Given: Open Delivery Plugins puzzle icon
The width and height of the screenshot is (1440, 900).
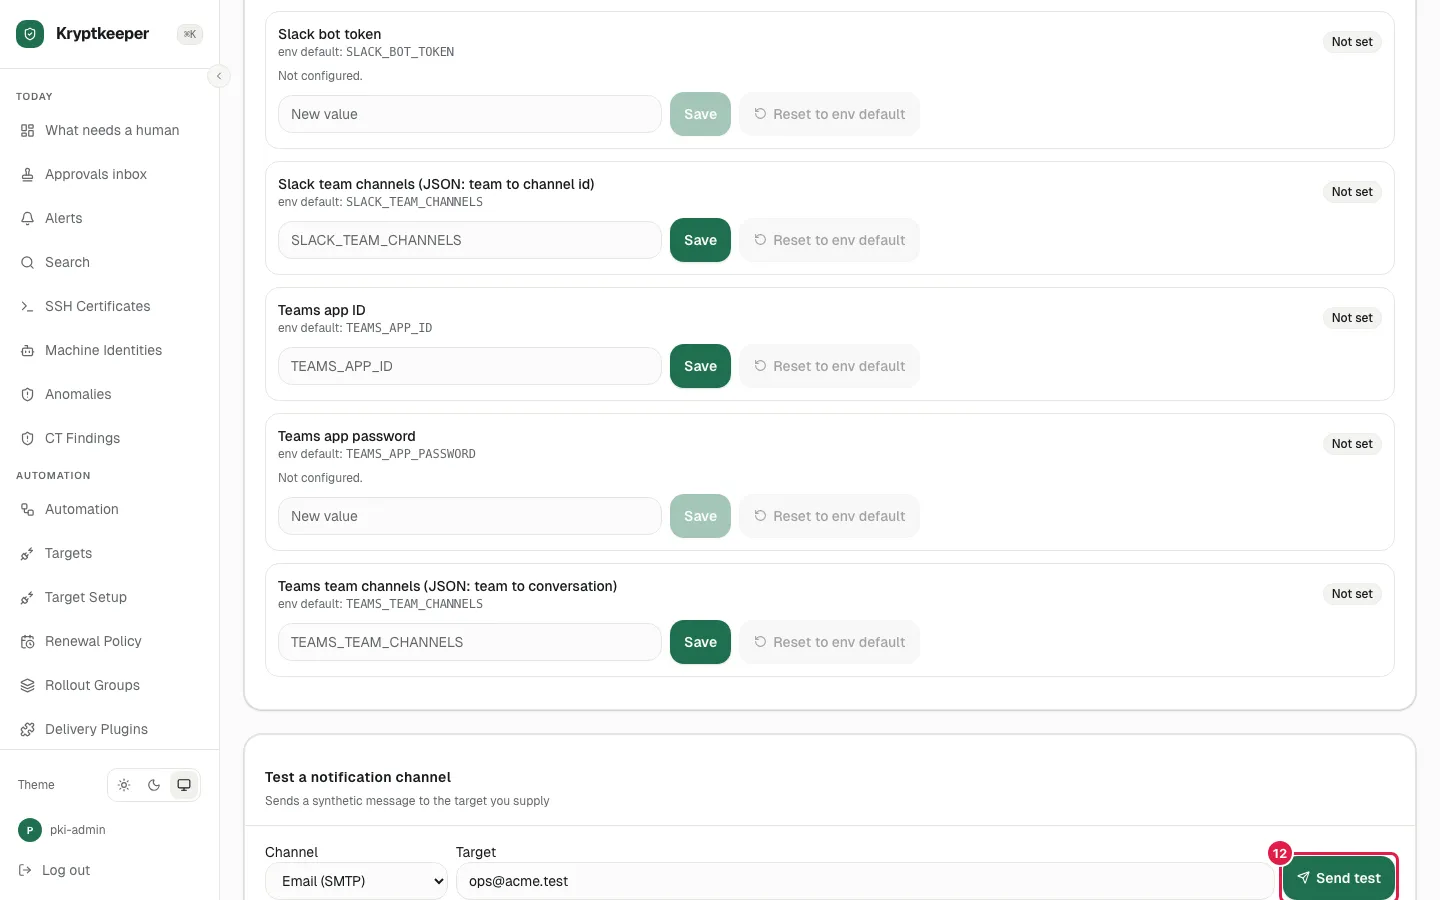Looking at the screenshot, I should coord(27,729).
